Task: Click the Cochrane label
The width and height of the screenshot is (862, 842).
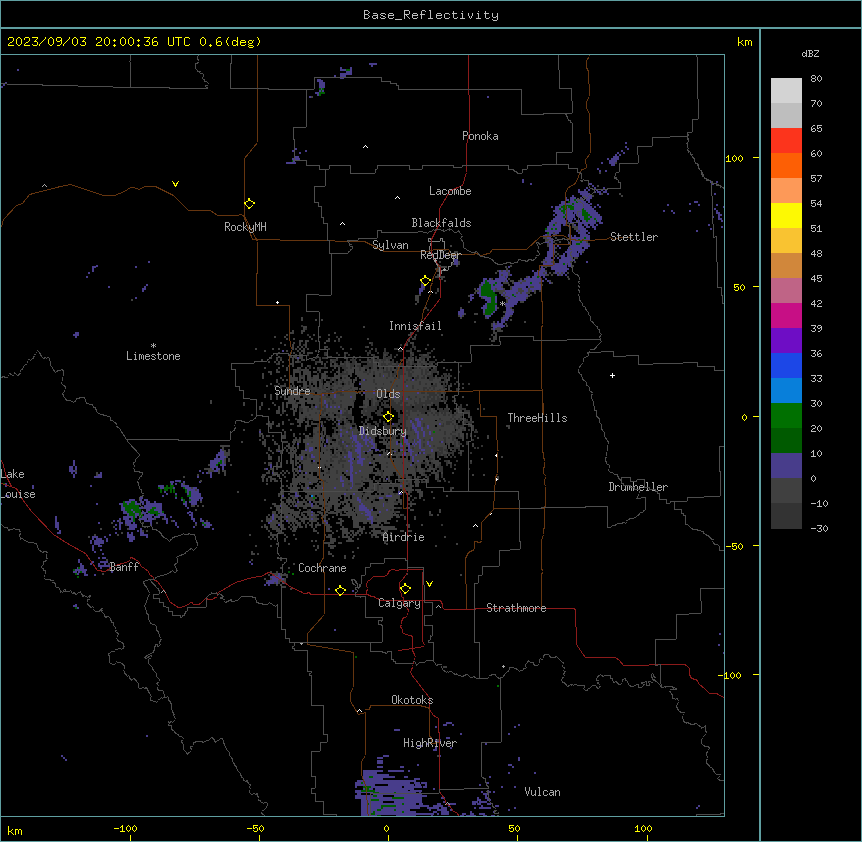Action: pos(322,568)
